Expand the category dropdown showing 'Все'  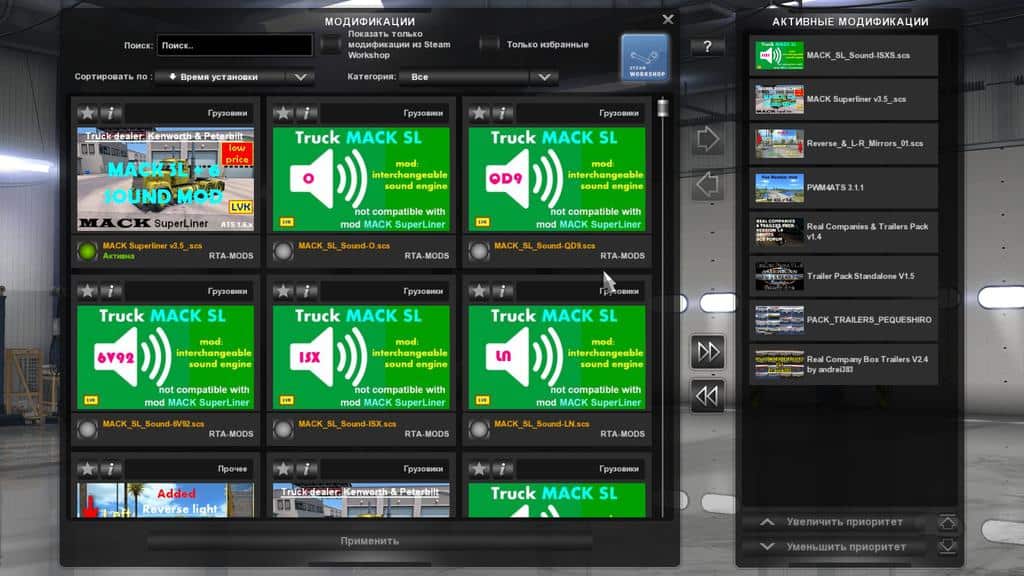click(x=478, y=77)
